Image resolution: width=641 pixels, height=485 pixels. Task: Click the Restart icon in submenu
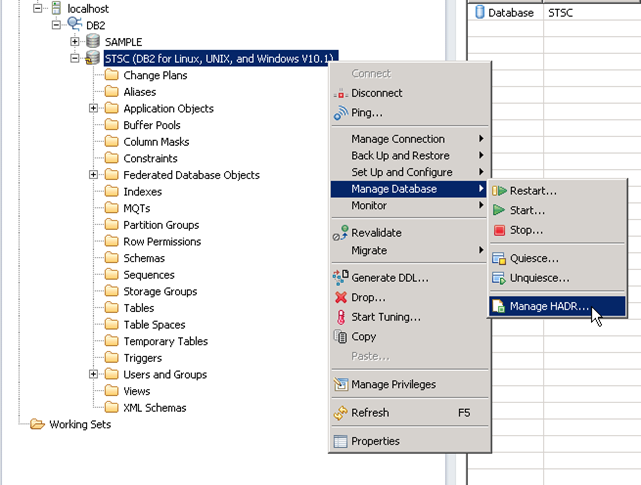coord(499,190)
